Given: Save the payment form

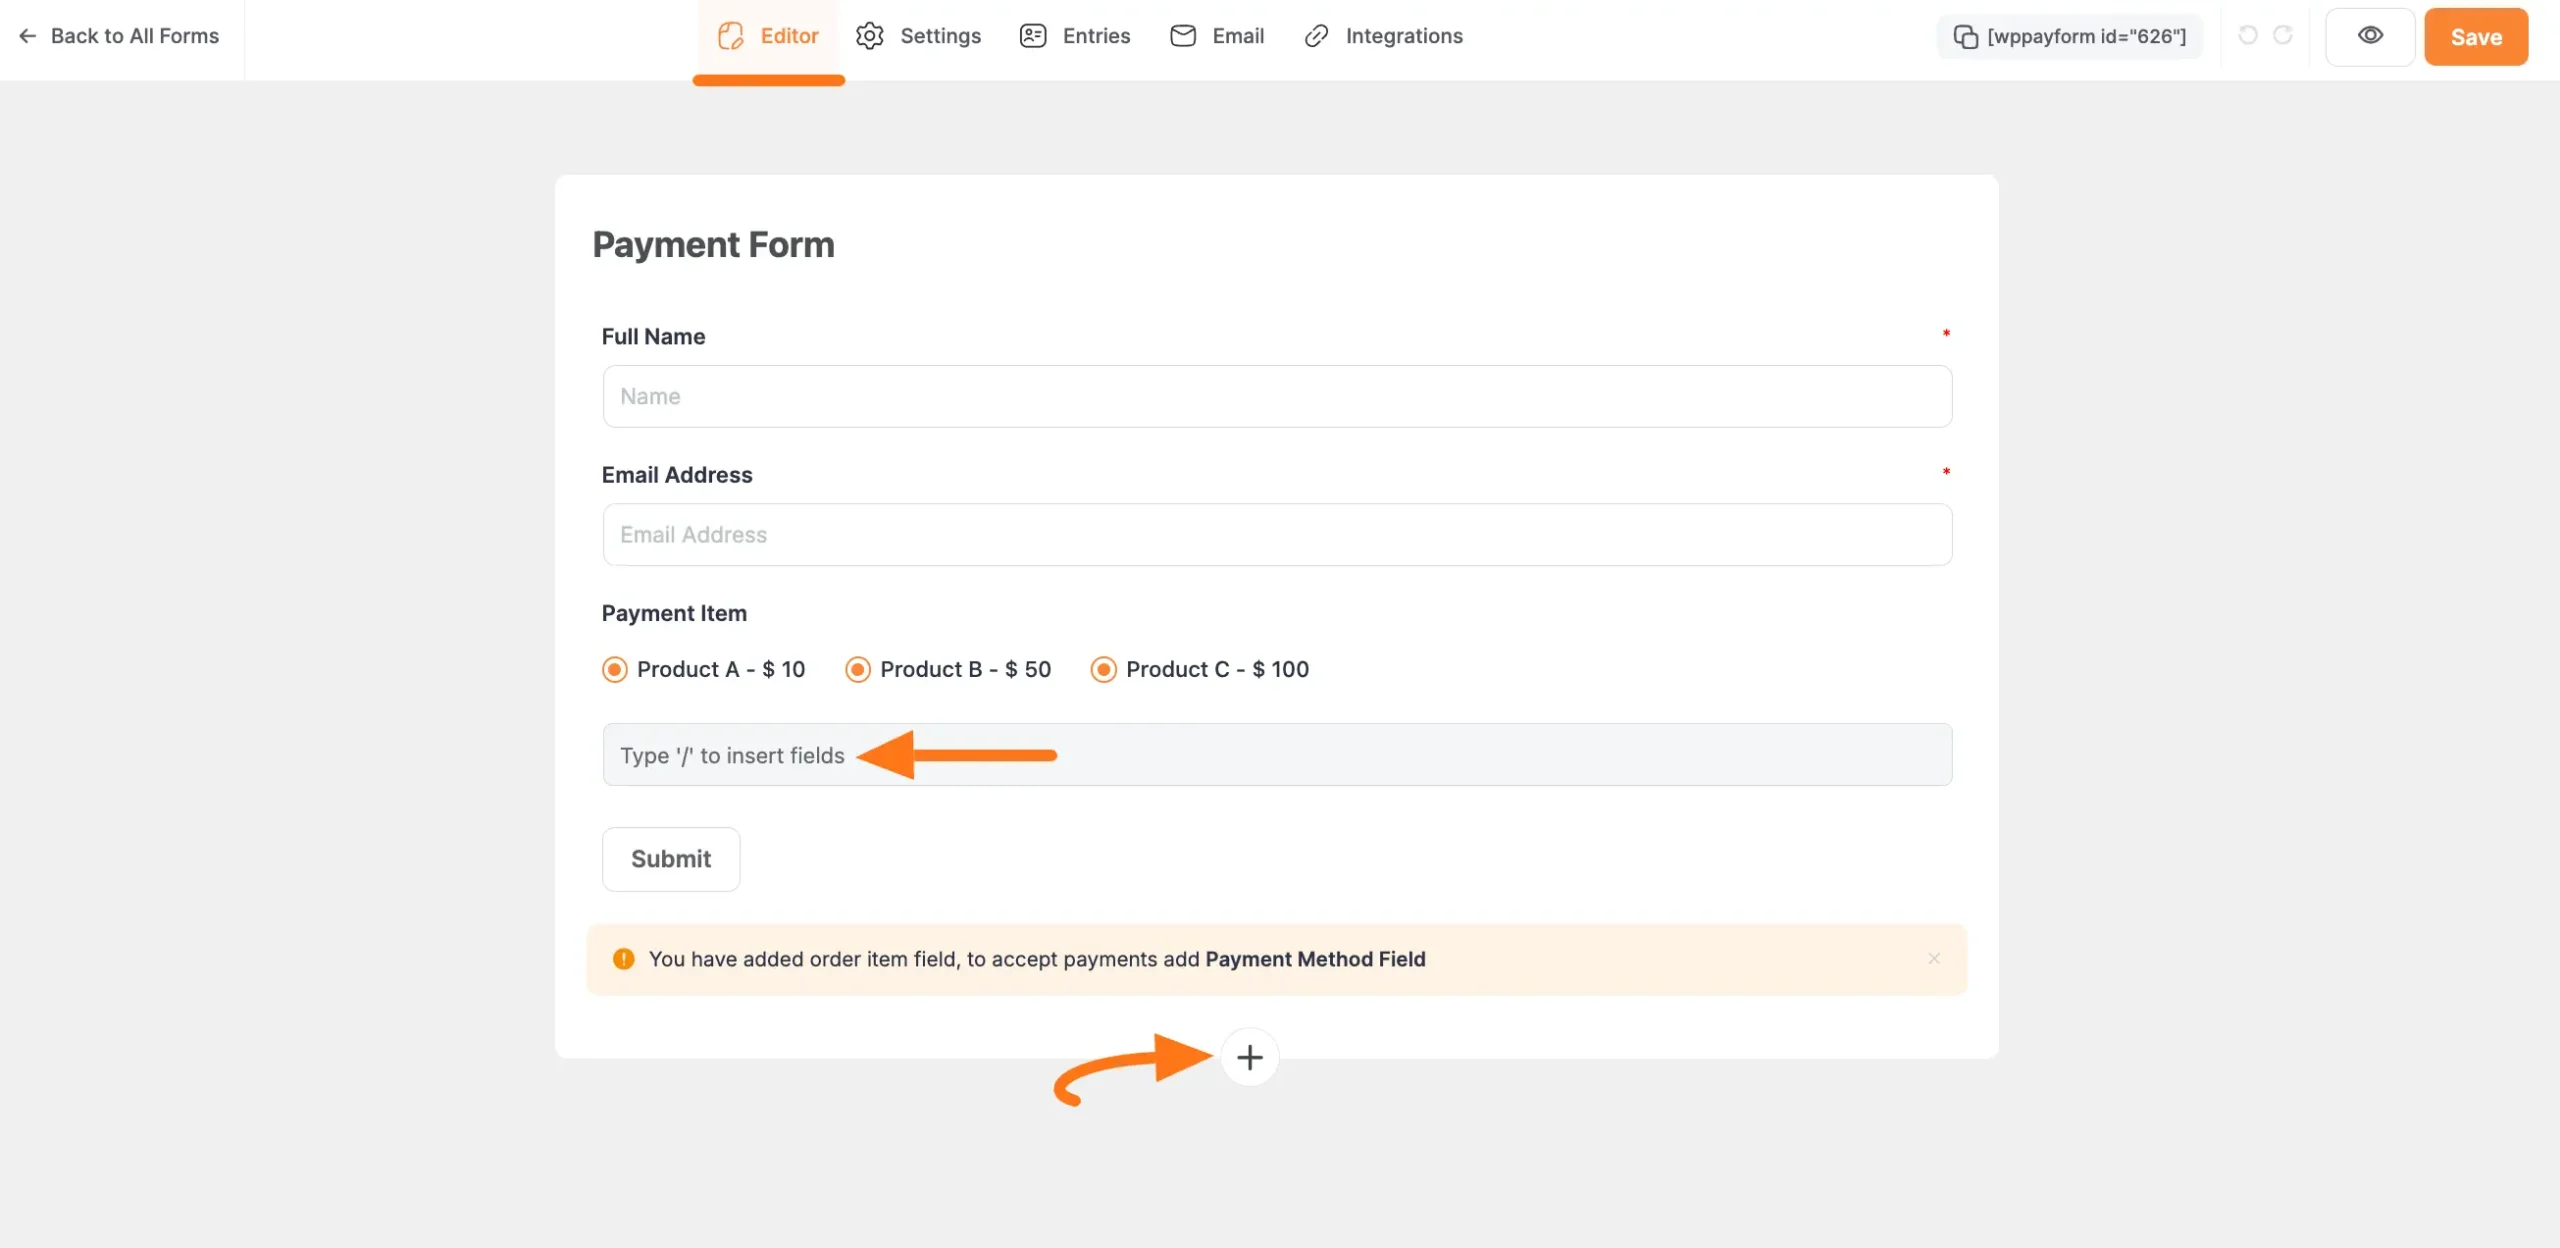Looking at the screenshot, I should 2475,36.
